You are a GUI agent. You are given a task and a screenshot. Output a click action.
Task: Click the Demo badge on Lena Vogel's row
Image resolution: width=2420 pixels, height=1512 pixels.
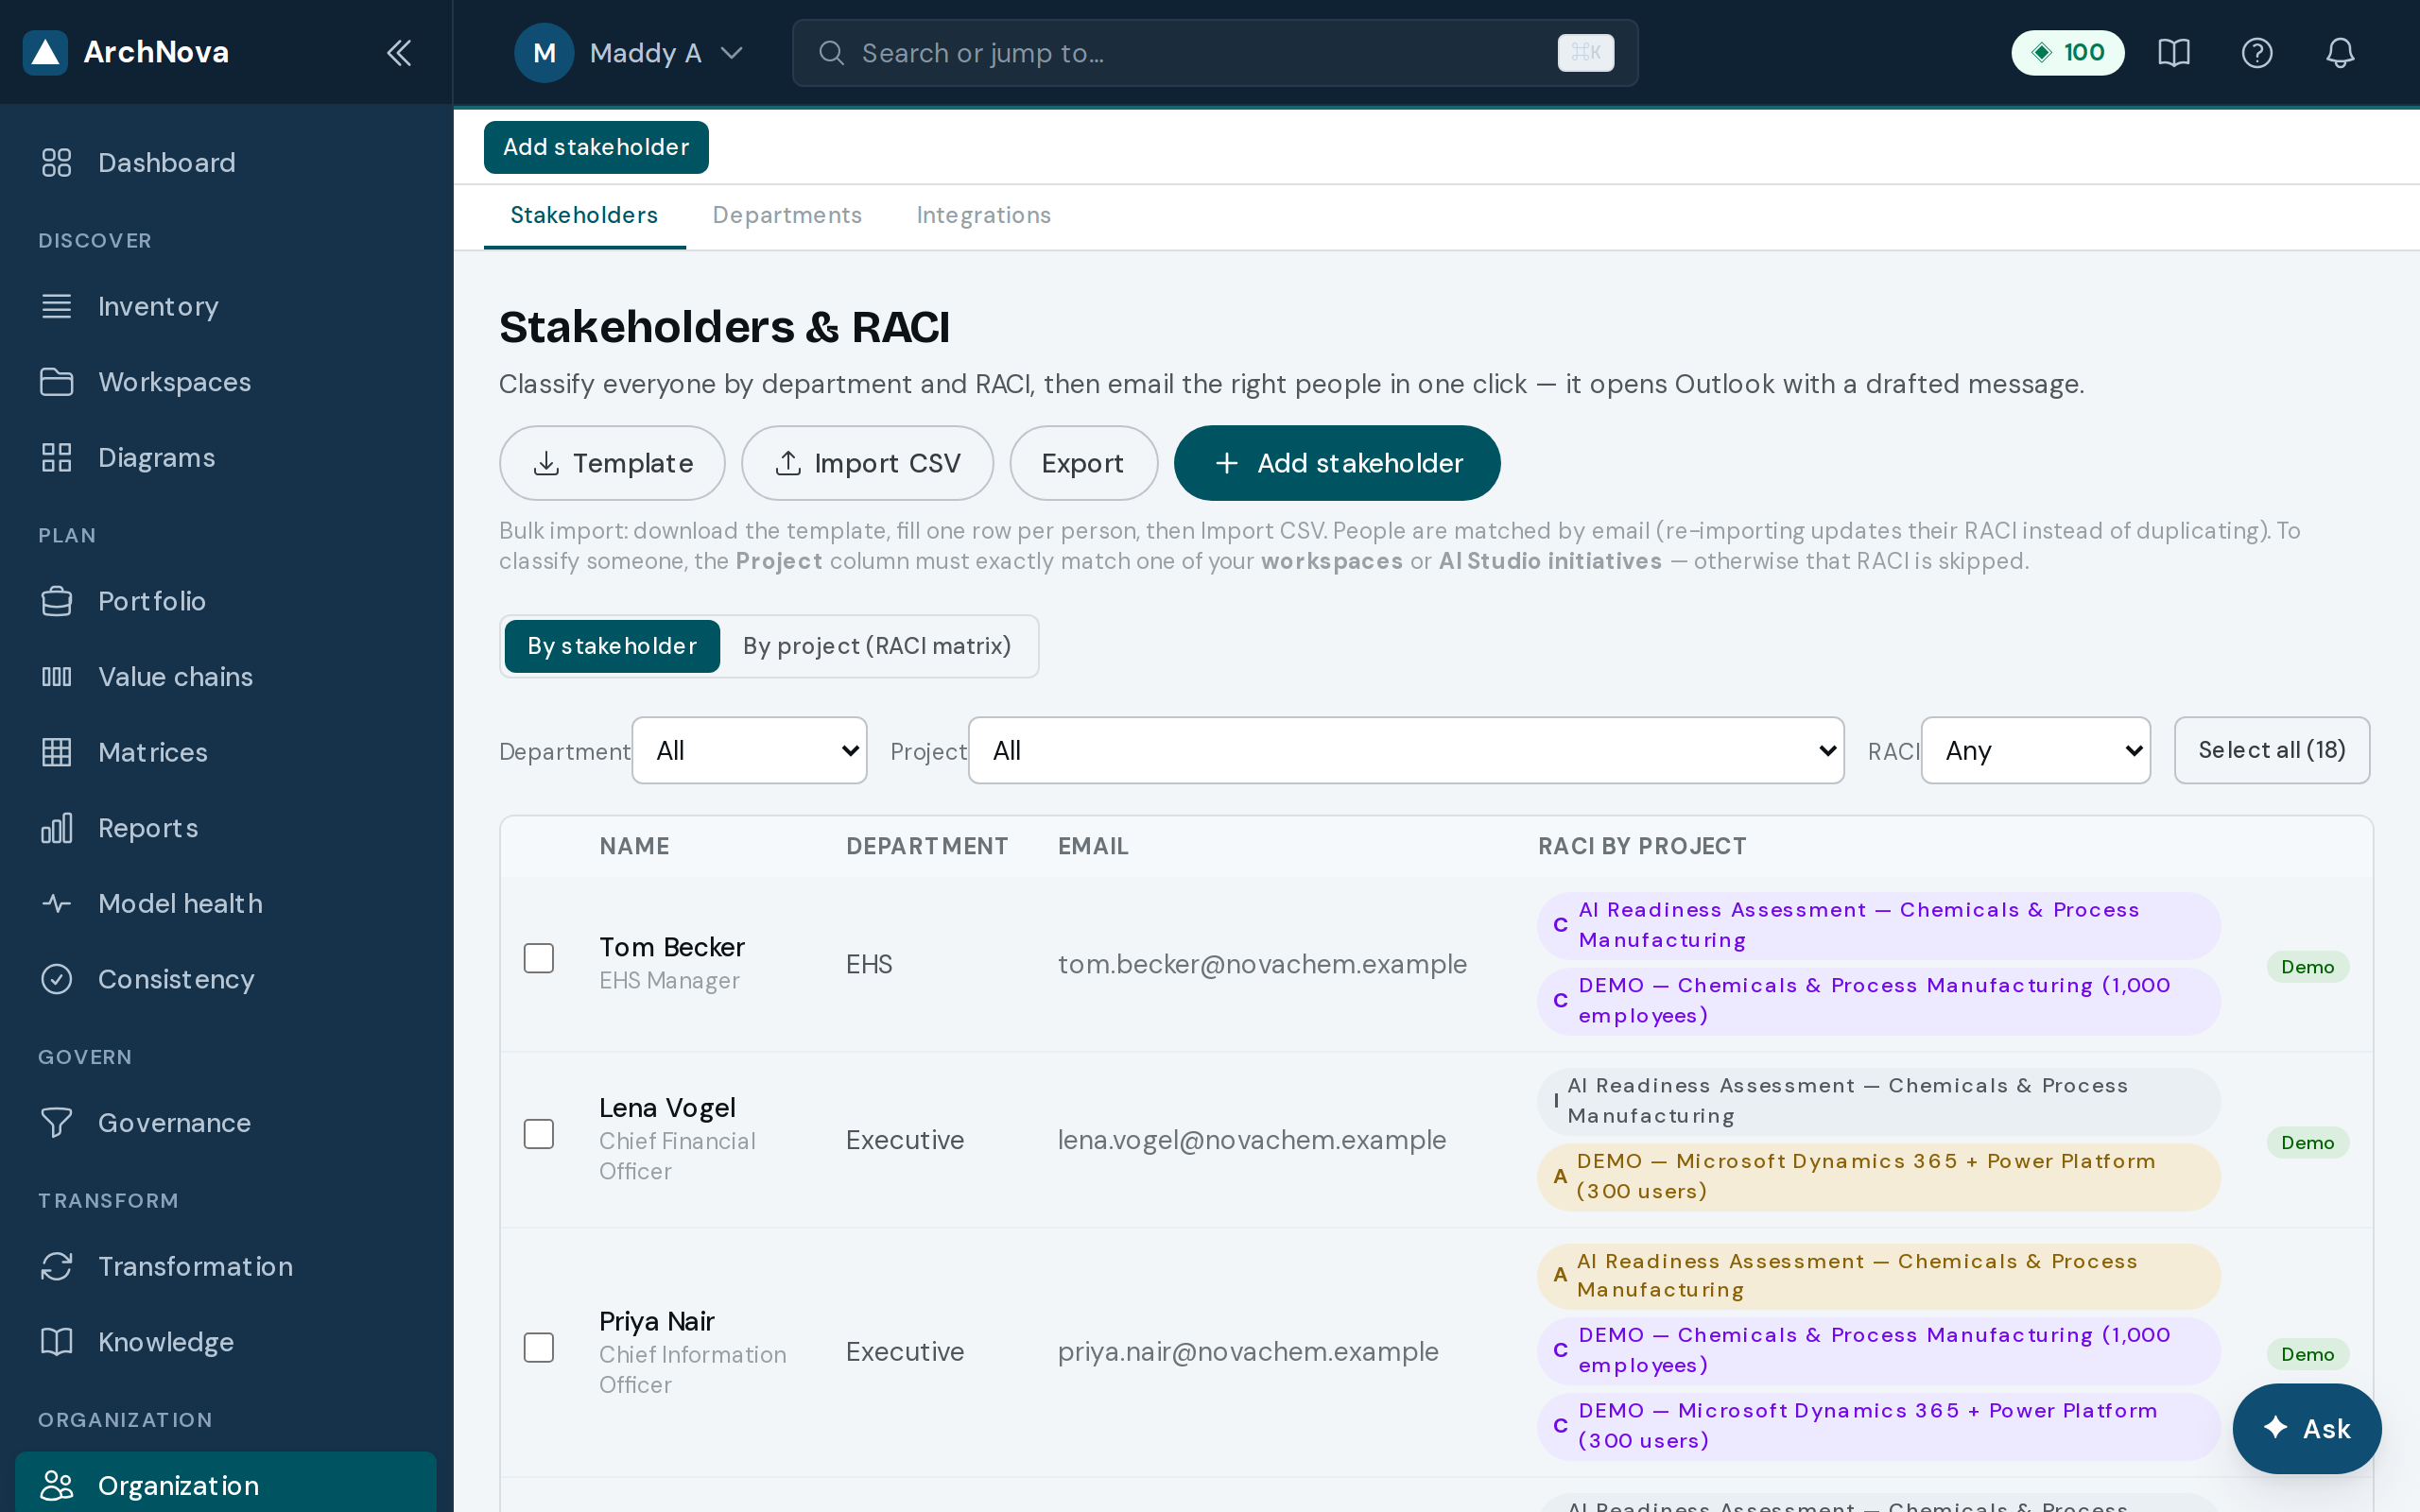coord(2307,1142)
